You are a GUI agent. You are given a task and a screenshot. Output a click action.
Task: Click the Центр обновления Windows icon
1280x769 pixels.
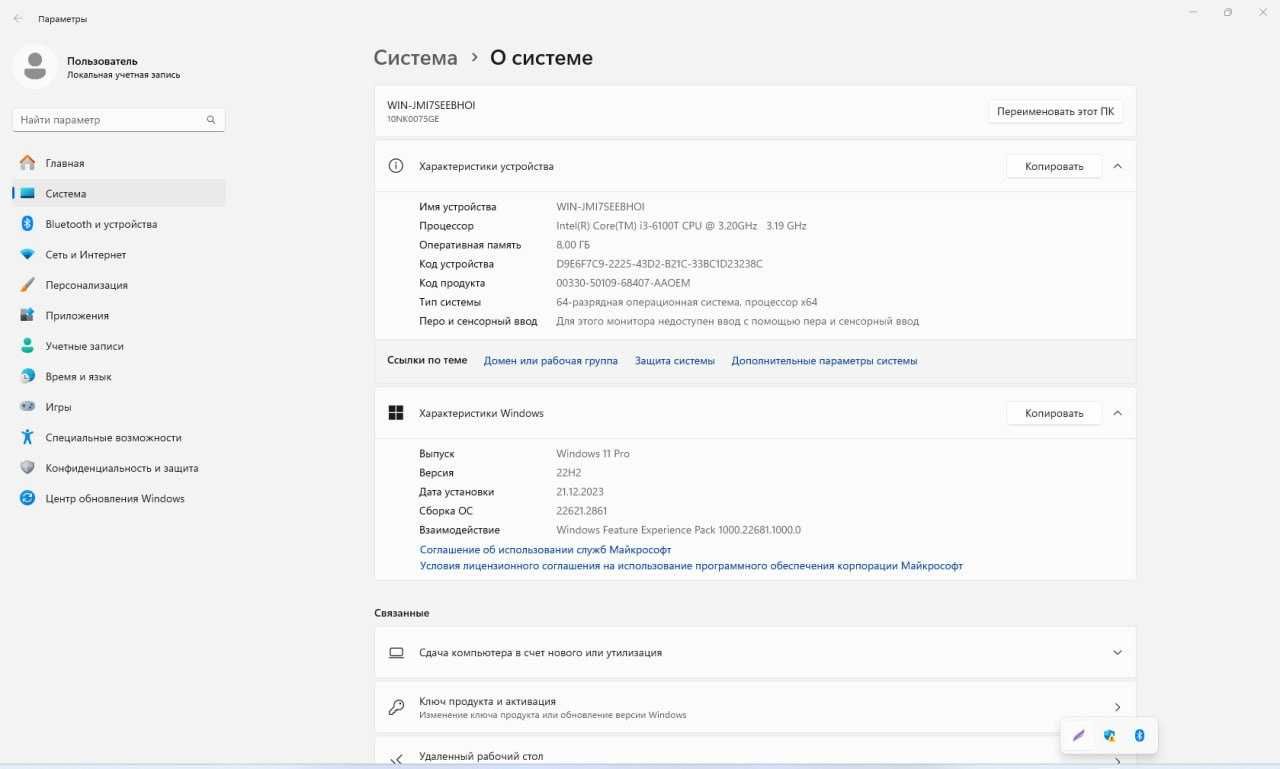(27, 498)
